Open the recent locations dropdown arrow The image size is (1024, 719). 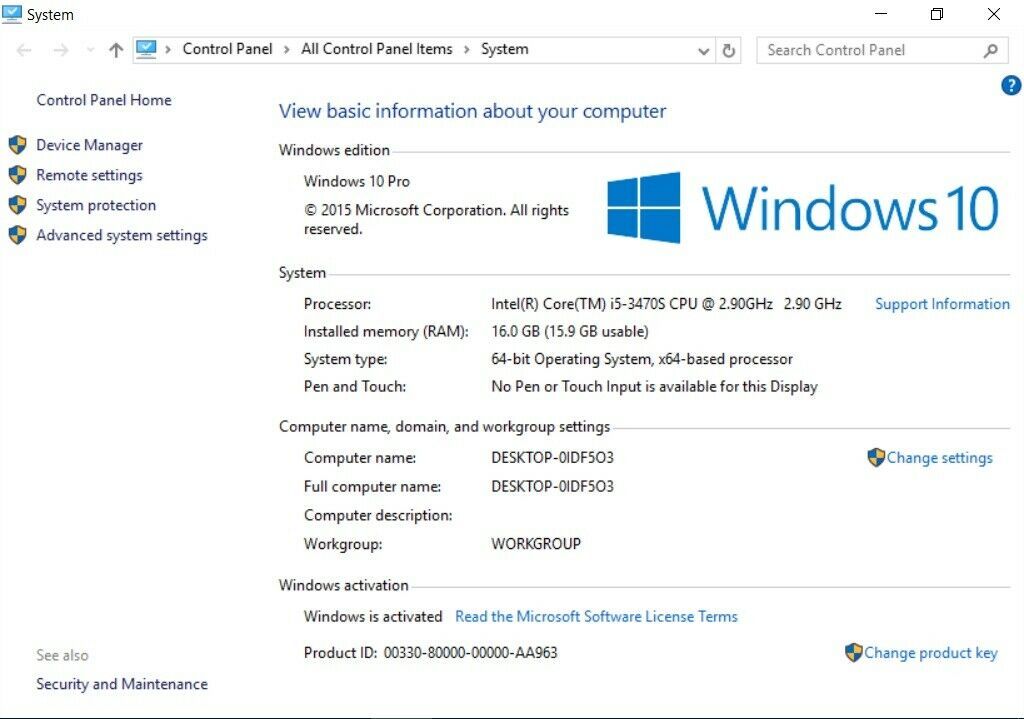tap(90, 50)
